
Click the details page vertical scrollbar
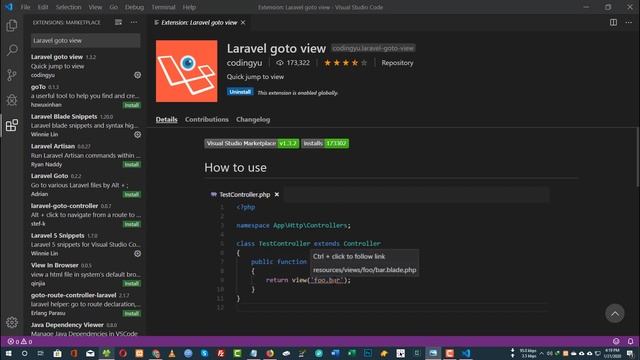(638, 157)
